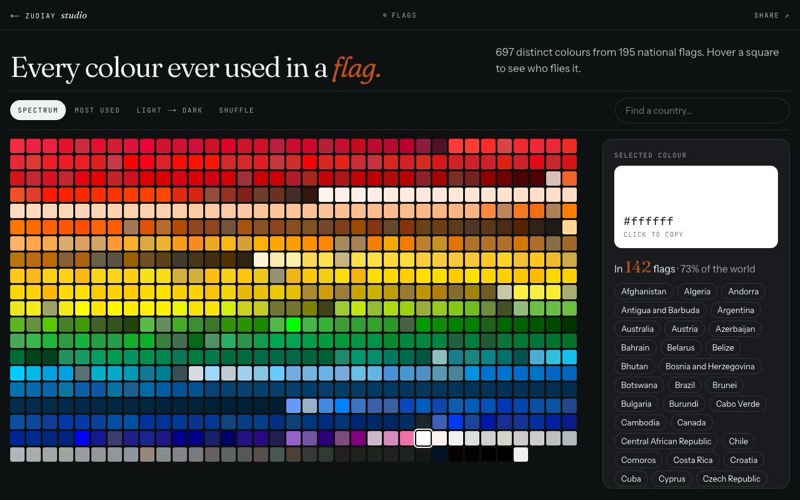
Task: Pick the final near-white swatch in the bottom row
Action: point(520,455)
